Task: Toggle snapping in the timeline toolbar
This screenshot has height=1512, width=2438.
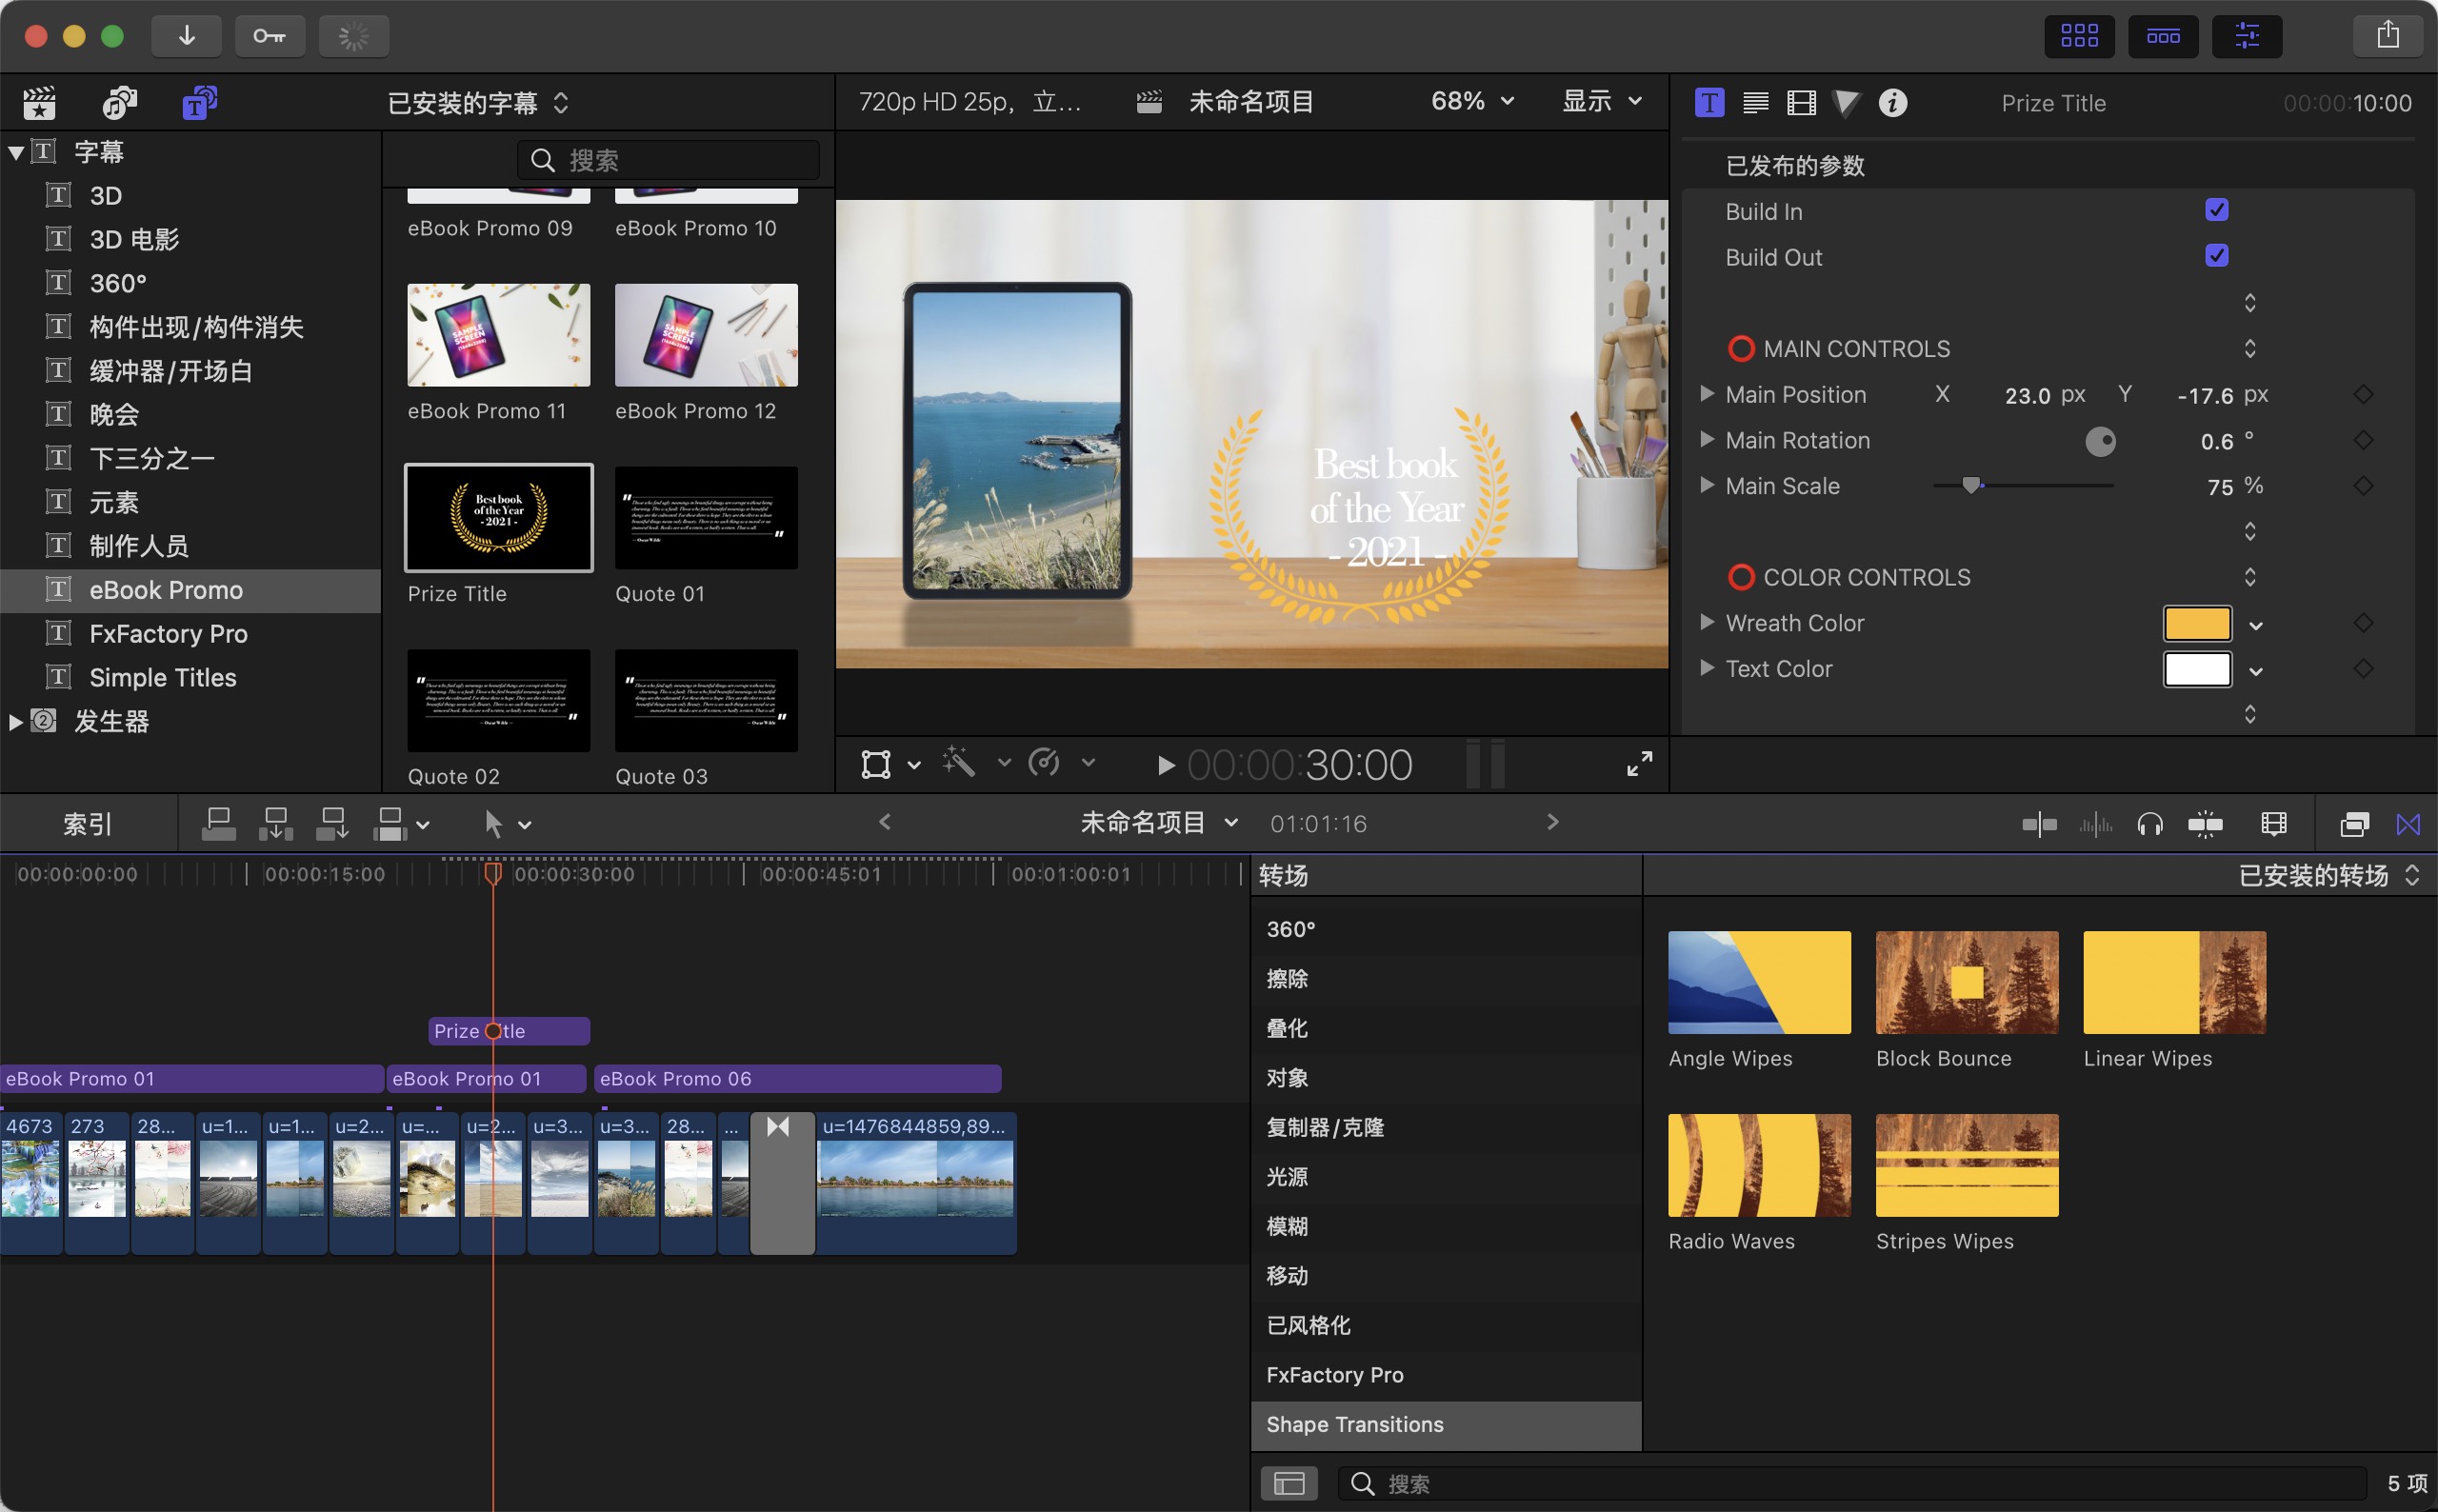Action: click(2204, 824)
